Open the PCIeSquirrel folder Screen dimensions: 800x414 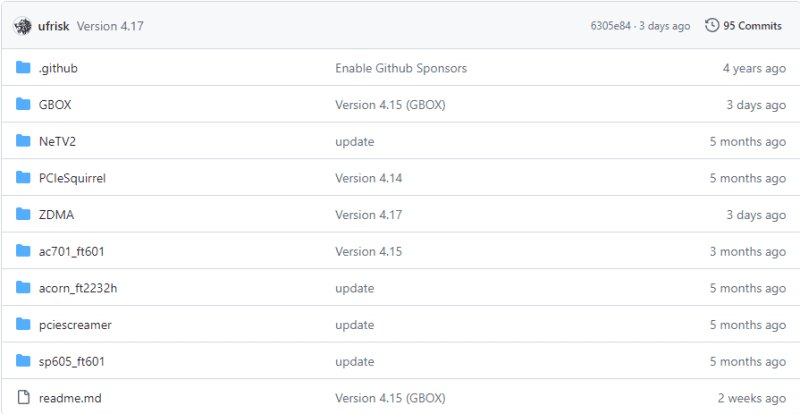point(72,178)
